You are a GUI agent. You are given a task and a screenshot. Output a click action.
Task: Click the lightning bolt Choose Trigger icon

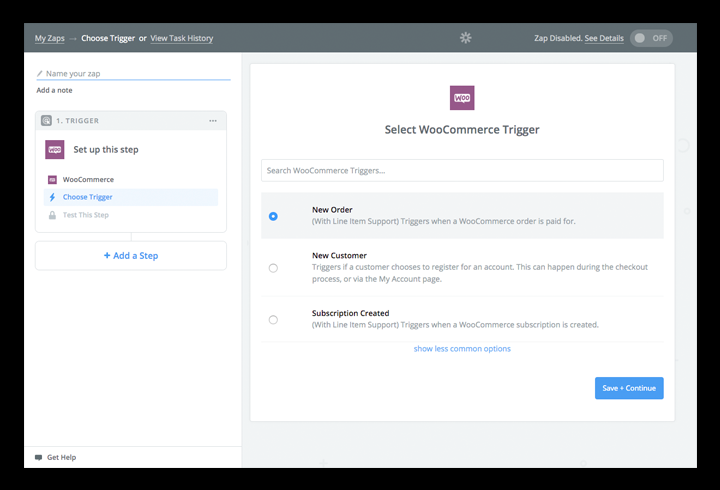(52, 197)
